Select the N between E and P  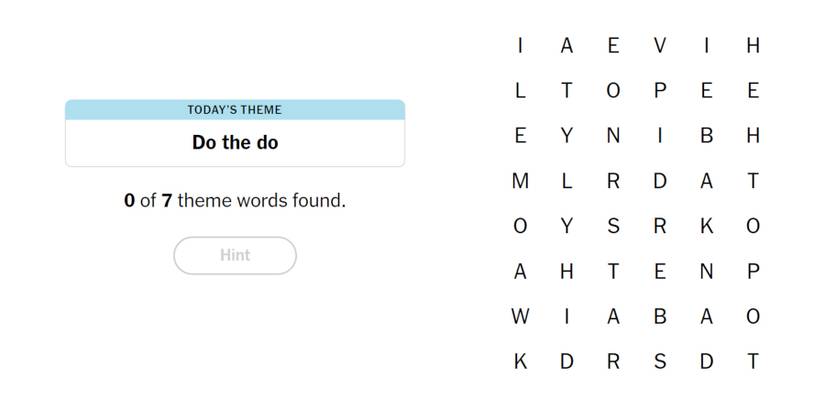707,271
